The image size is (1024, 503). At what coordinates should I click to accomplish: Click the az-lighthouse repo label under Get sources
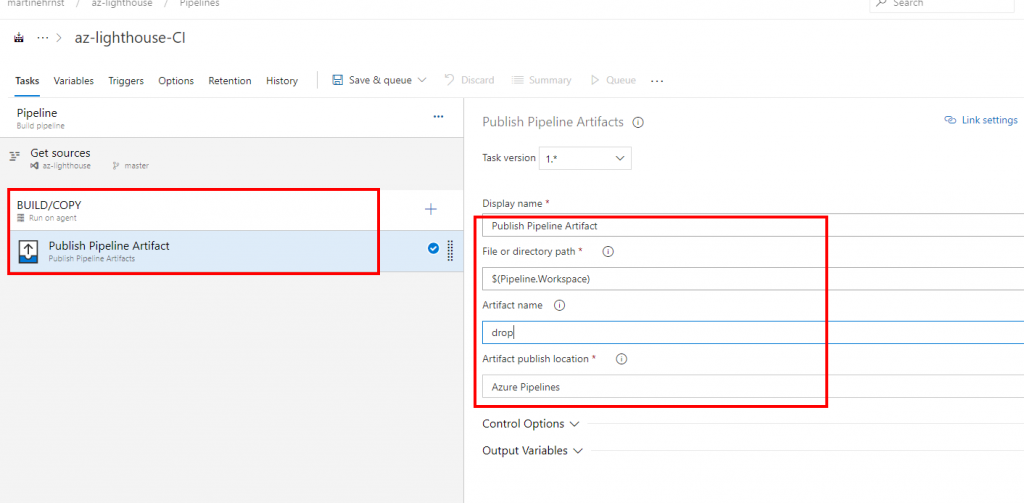(x=60, y=166)
